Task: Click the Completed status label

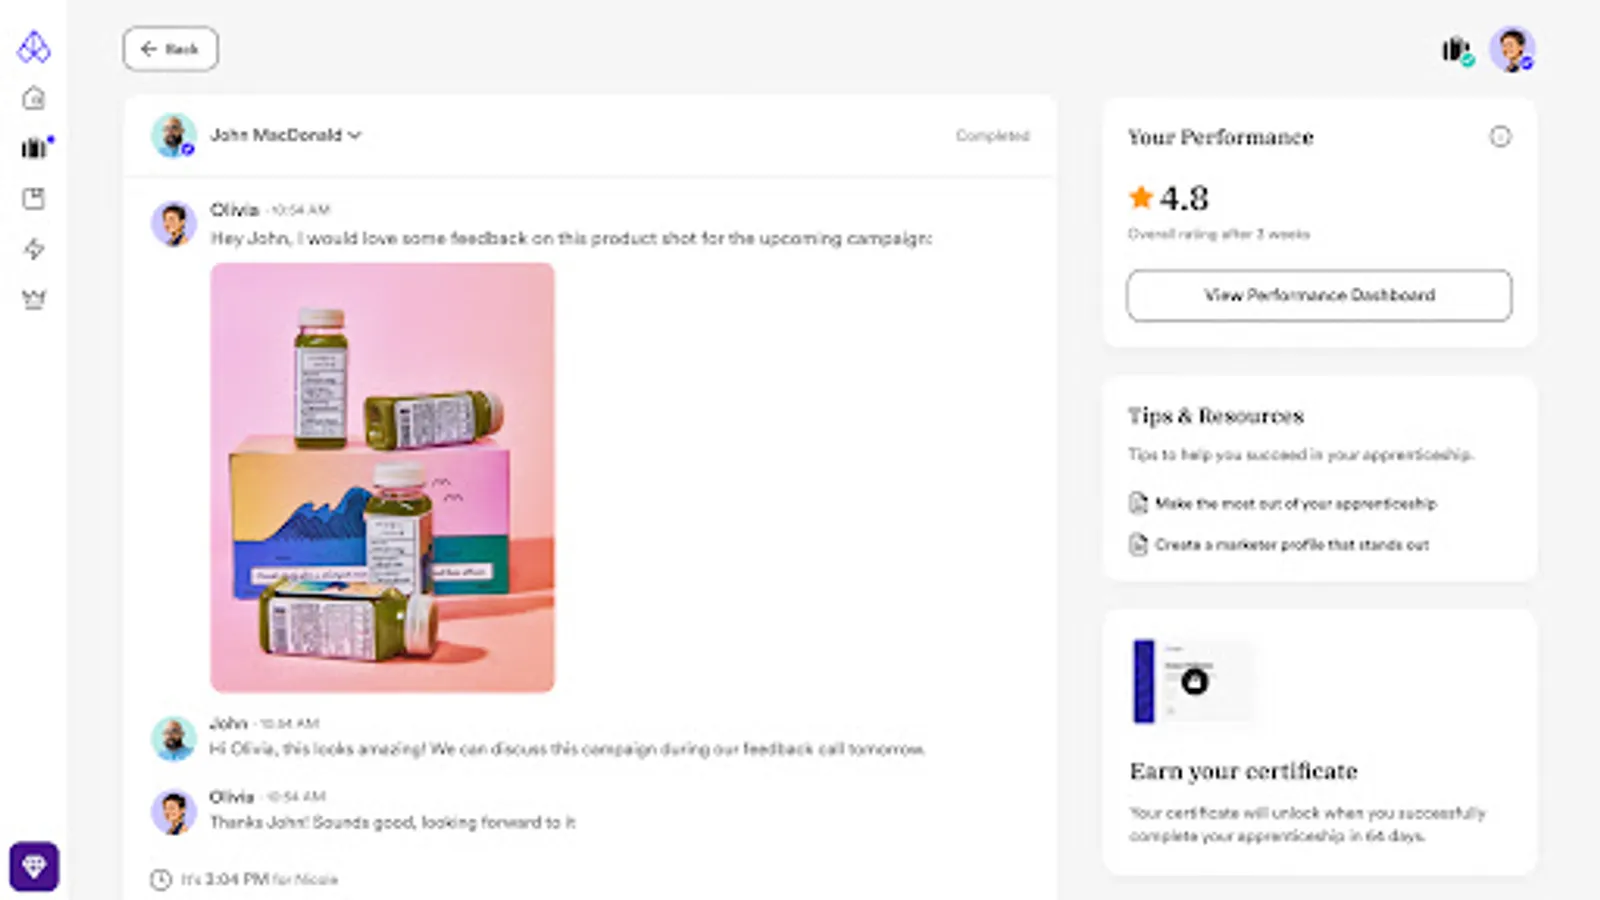Action: pyautogui.click(x=992, y=135)
